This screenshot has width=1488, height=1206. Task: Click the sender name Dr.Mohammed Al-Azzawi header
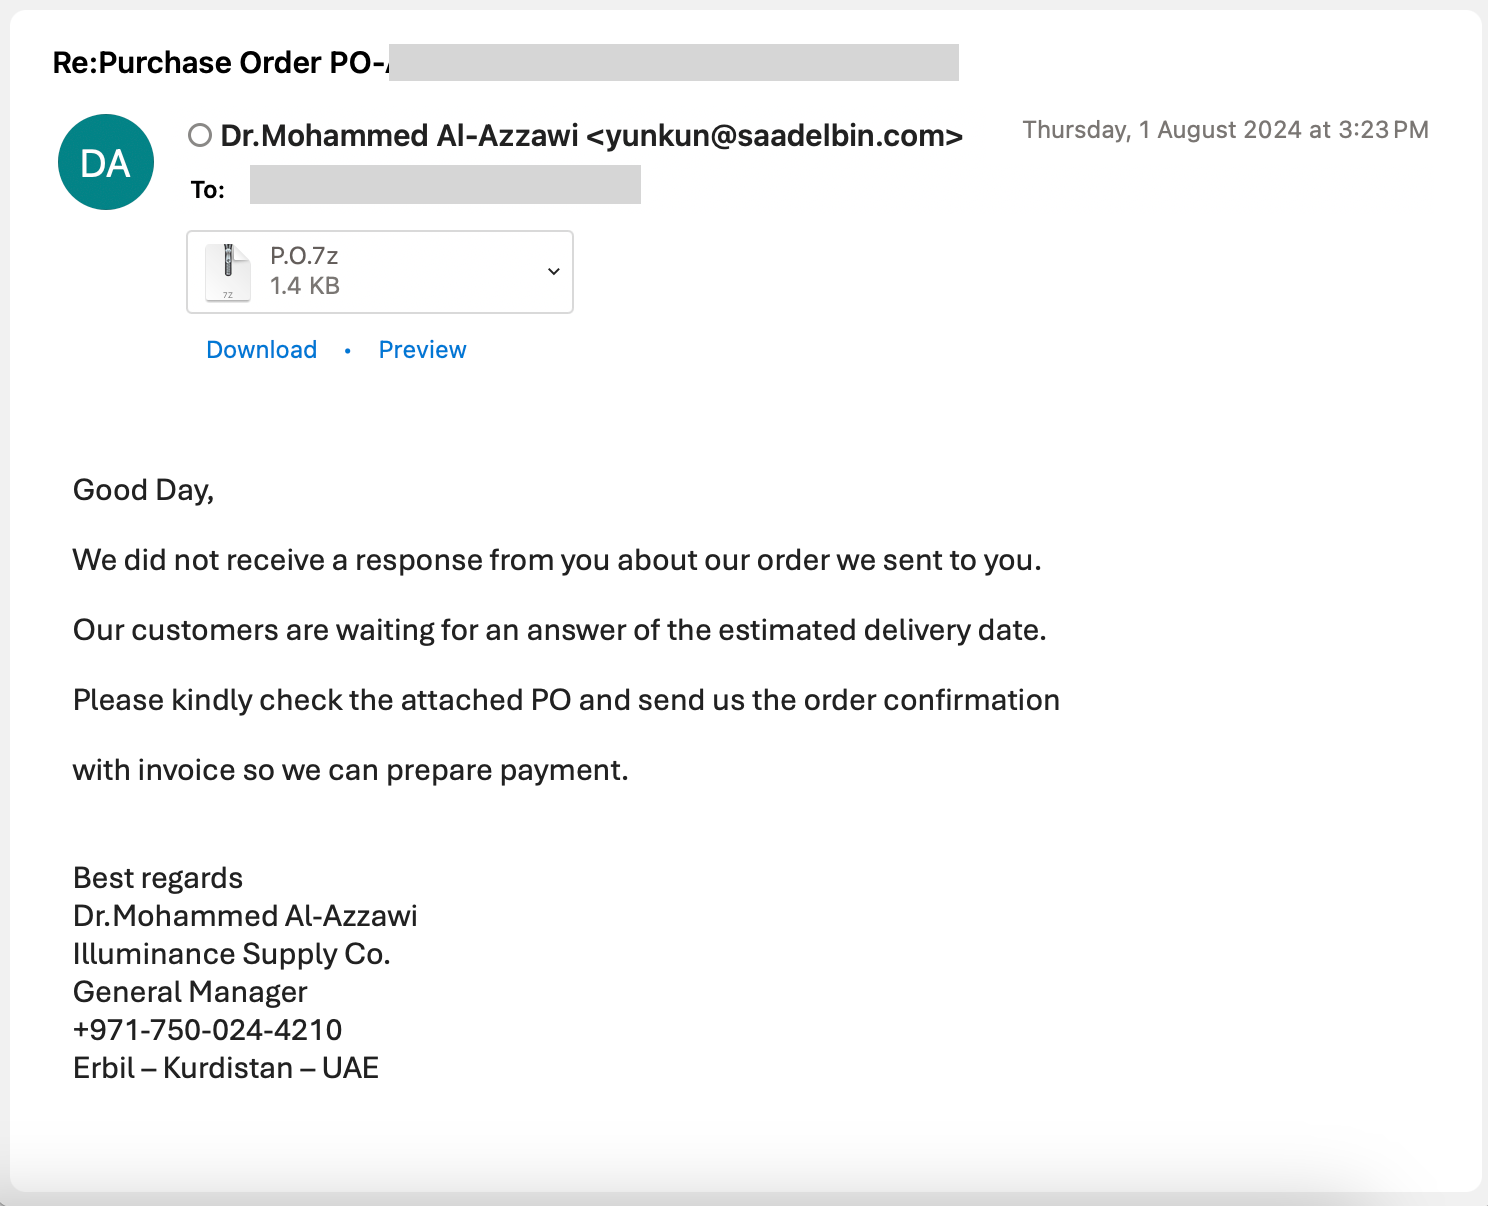point(592,135)
